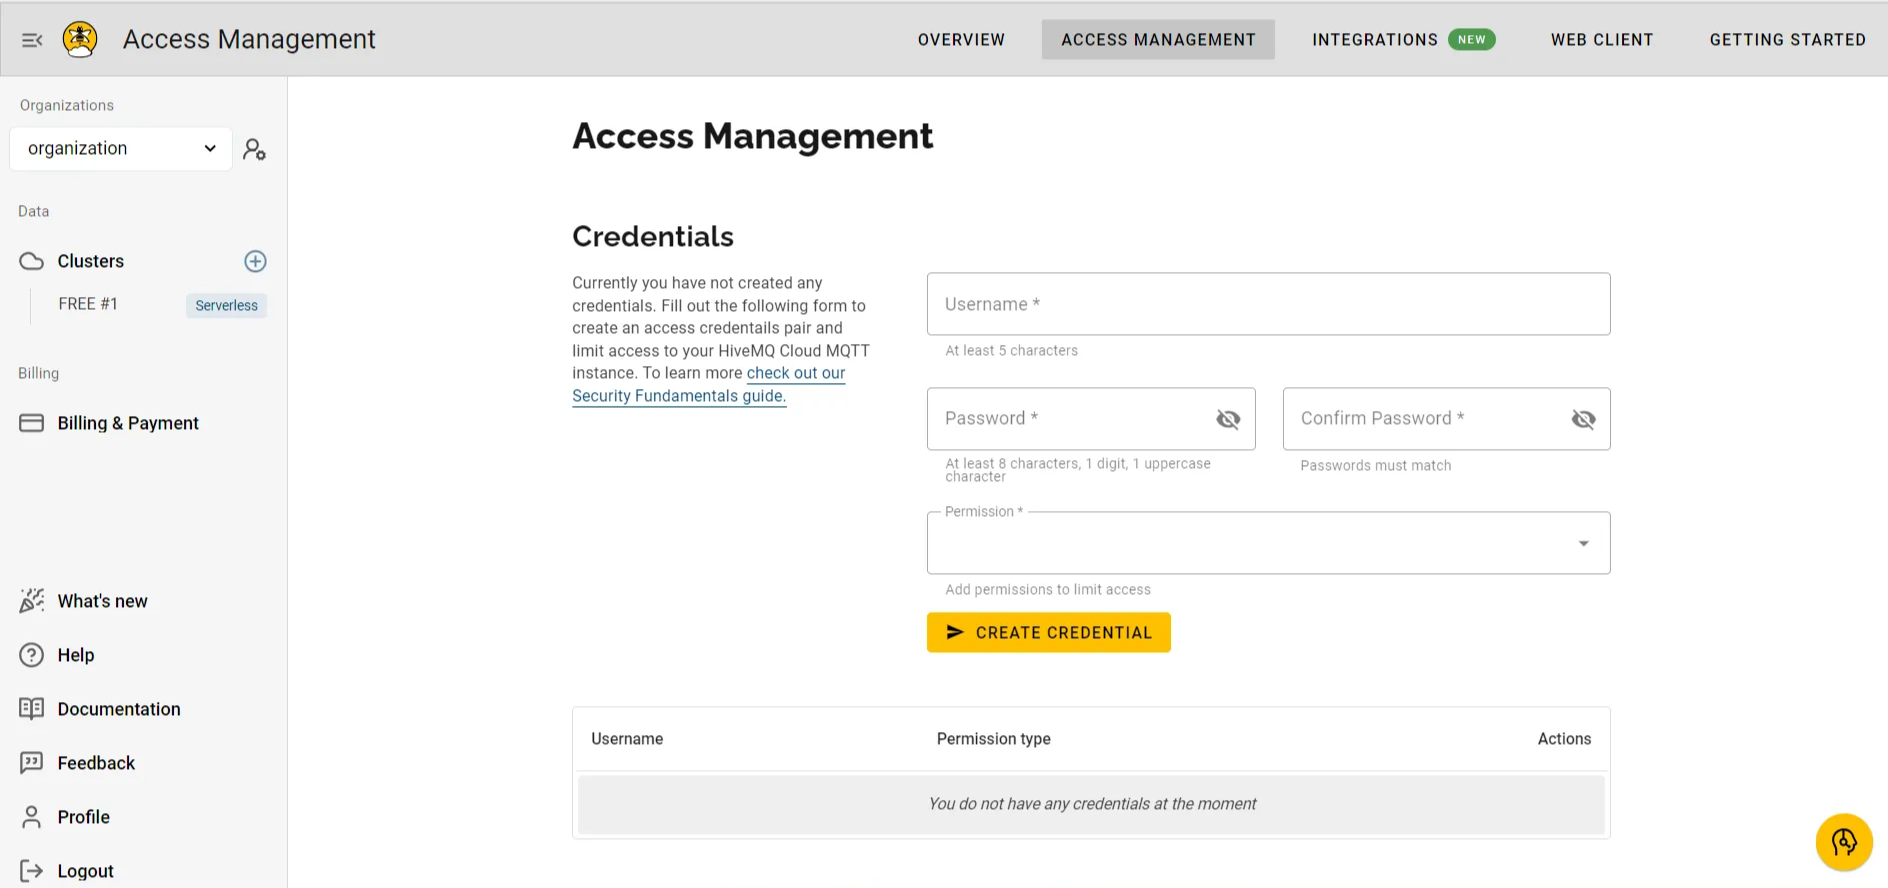Select the FREE #1 cluster
This screenshot has width=1888, height=888.
tap(88, 304)
